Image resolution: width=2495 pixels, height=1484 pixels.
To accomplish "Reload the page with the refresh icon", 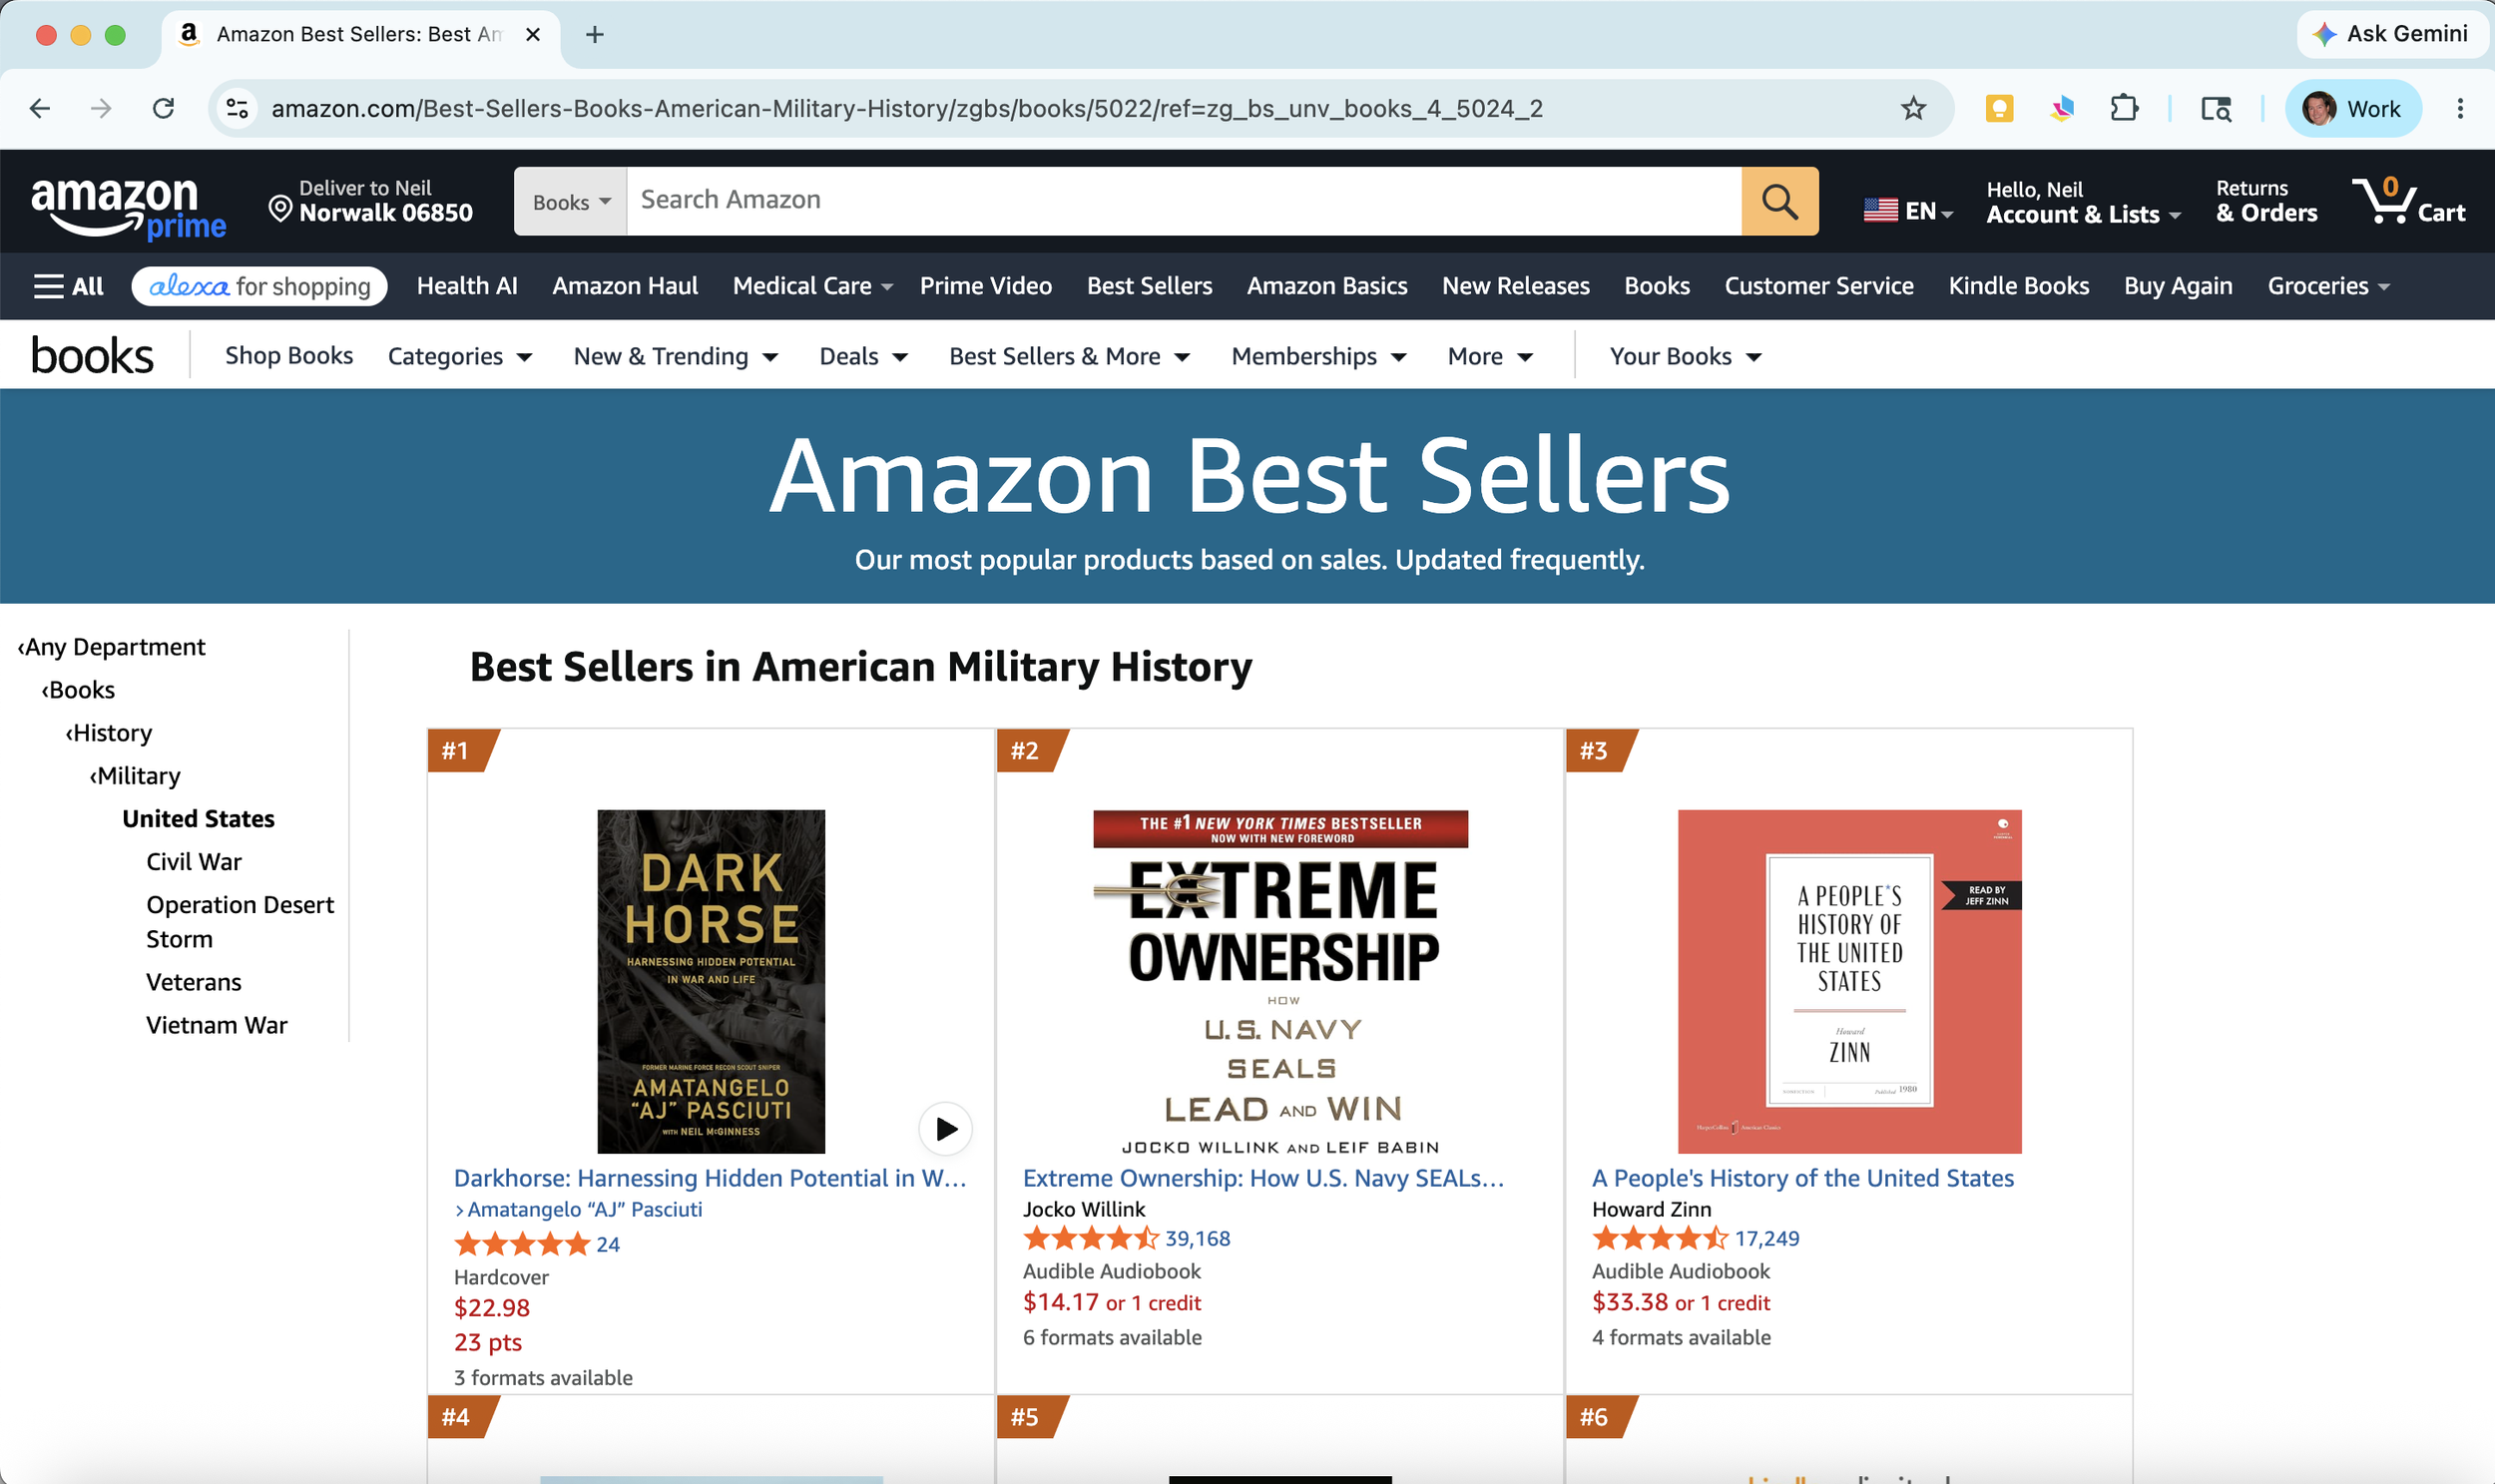I will coord(163,108).
